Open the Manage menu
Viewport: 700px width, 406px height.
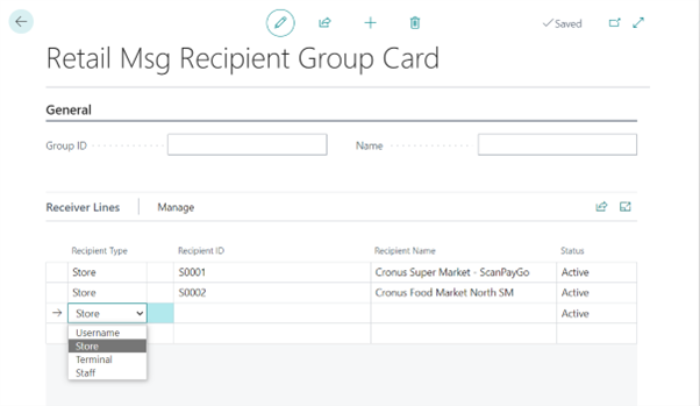176,208
